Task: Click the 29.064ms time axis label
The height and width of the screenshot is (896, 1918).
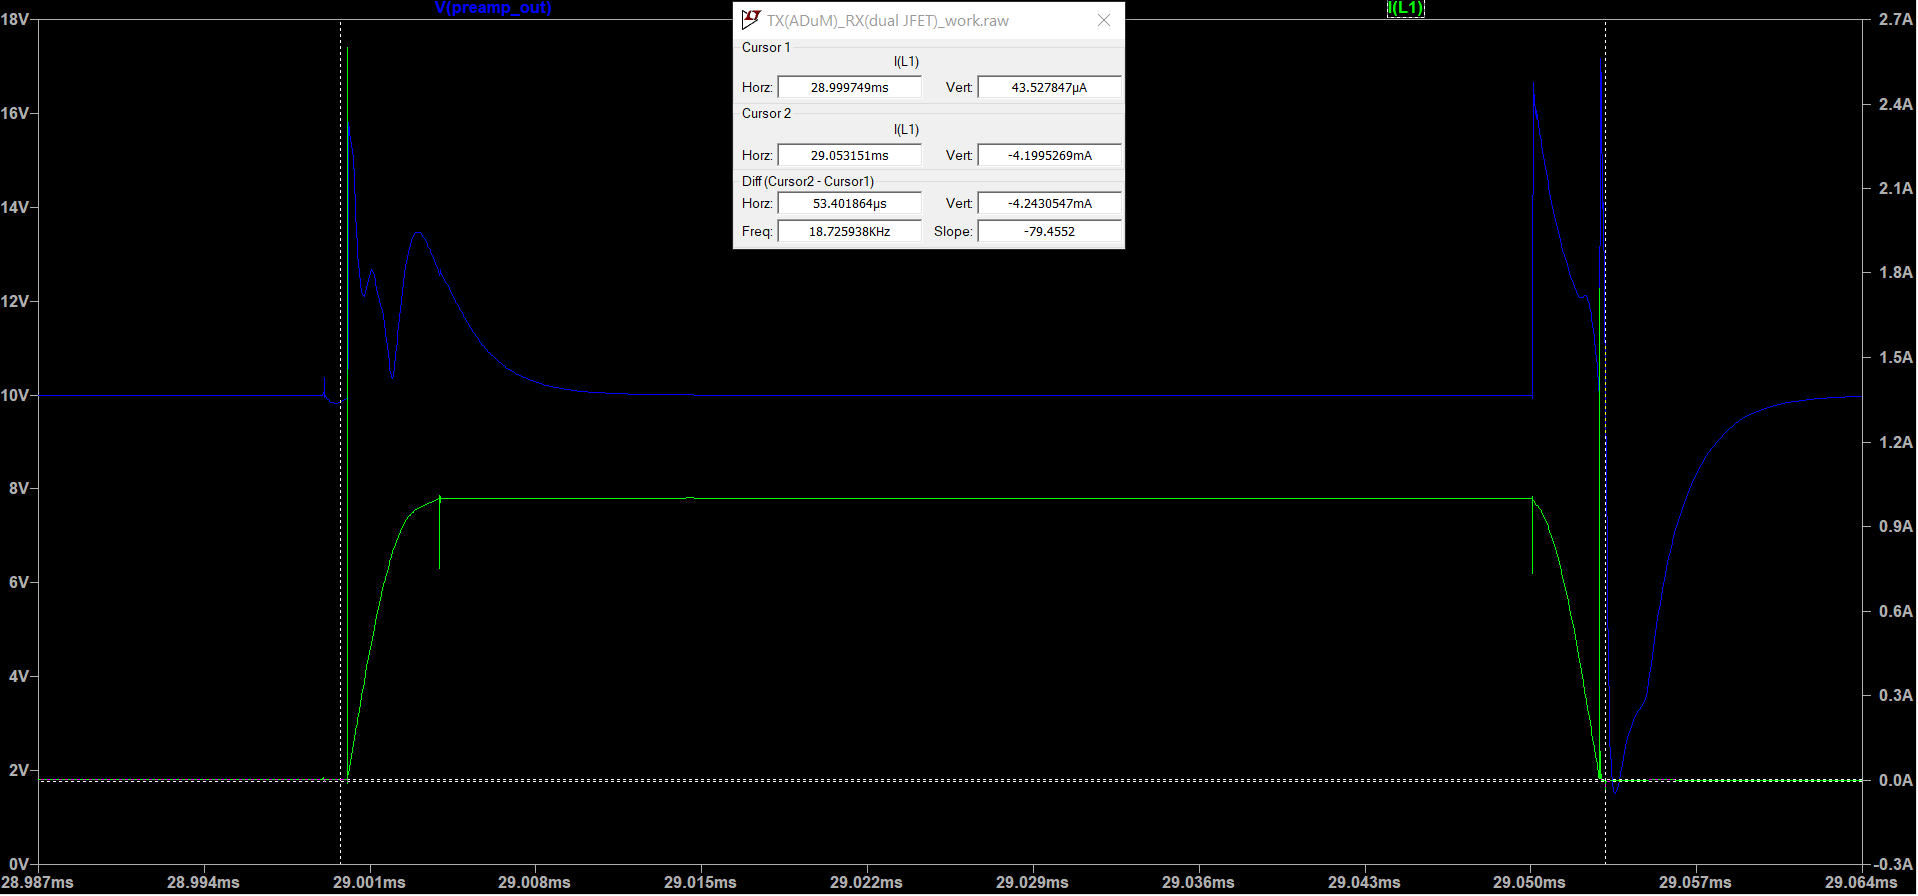Action: [1861, 883]
